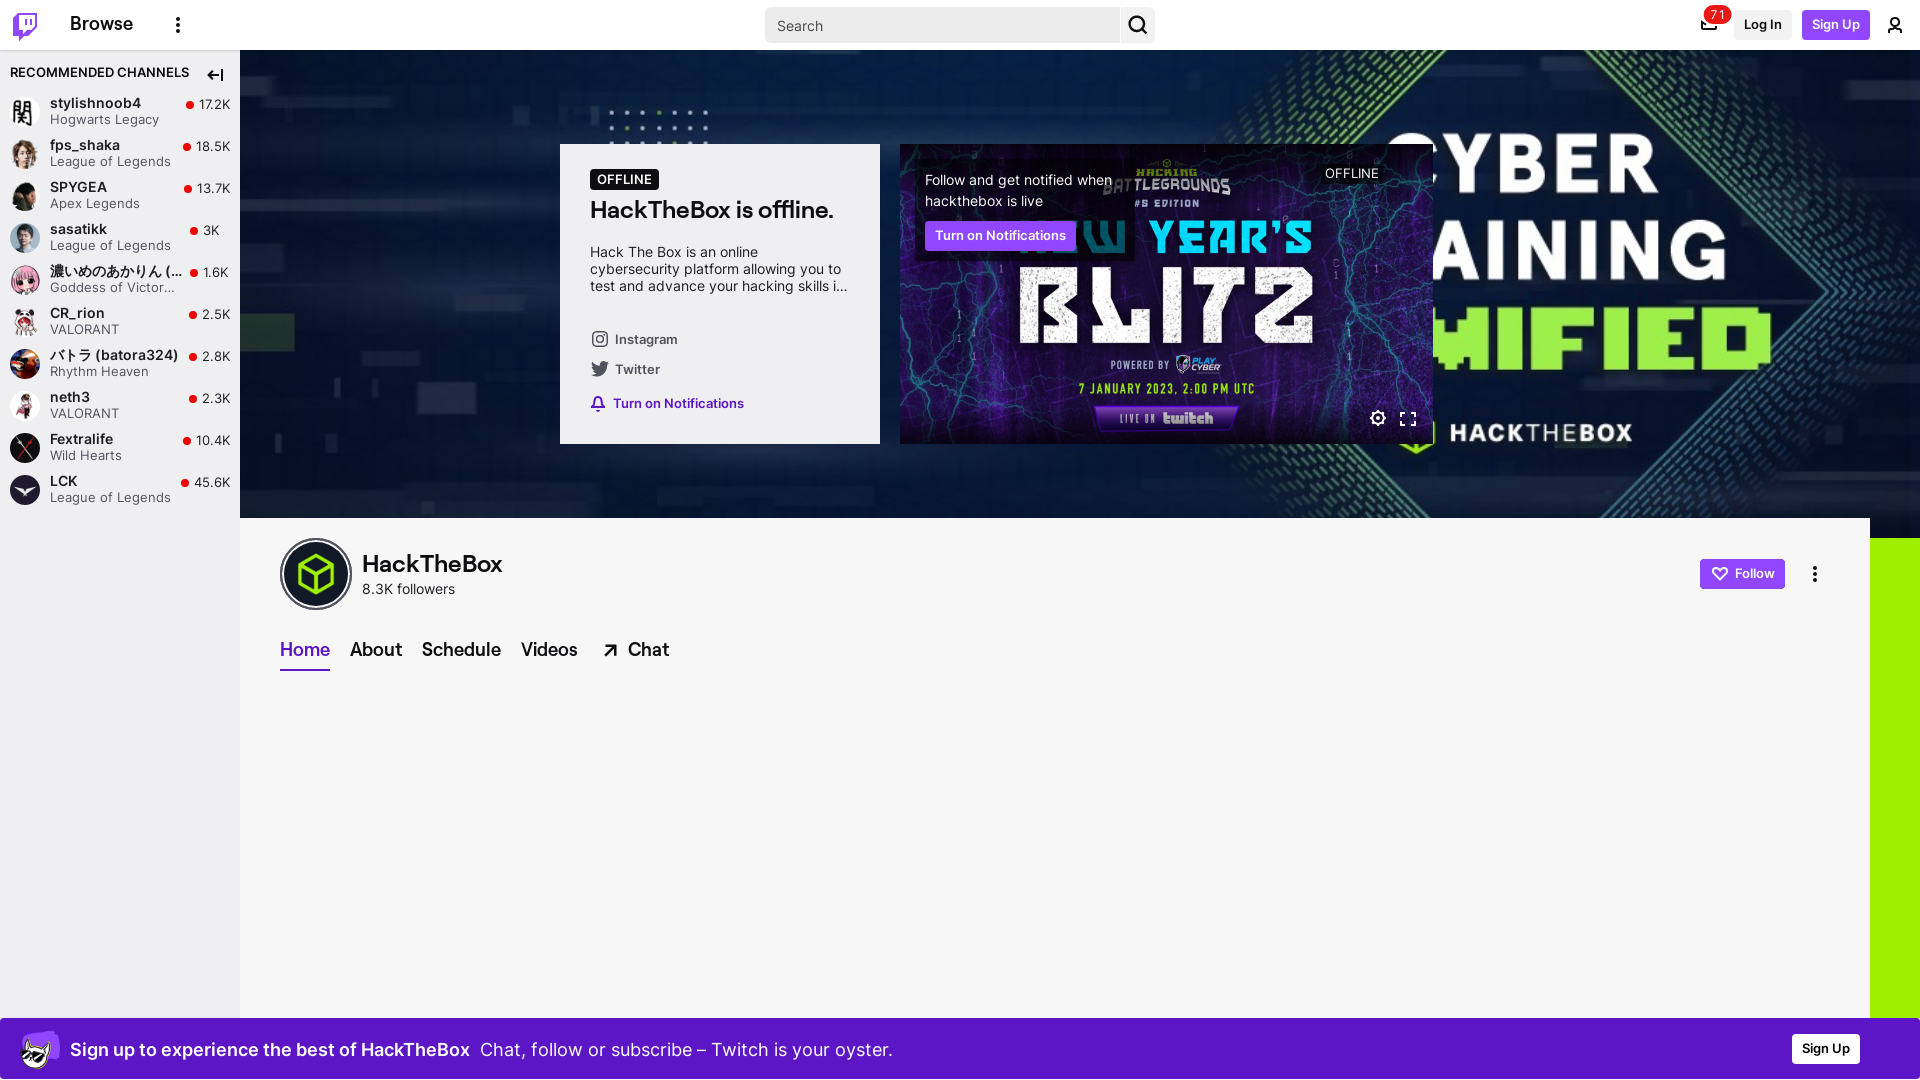The width and height of the screenshot is (1920, 1080).
Task: Open fps_shaka's channel avatar
Action: [x=25, y=153]
